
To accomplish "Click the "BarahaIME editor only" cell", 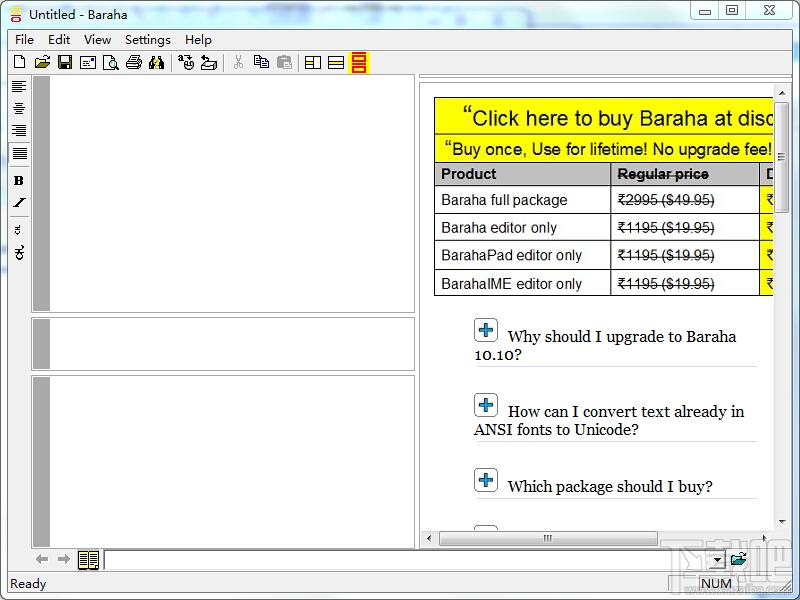I will [x=522, y=283].
